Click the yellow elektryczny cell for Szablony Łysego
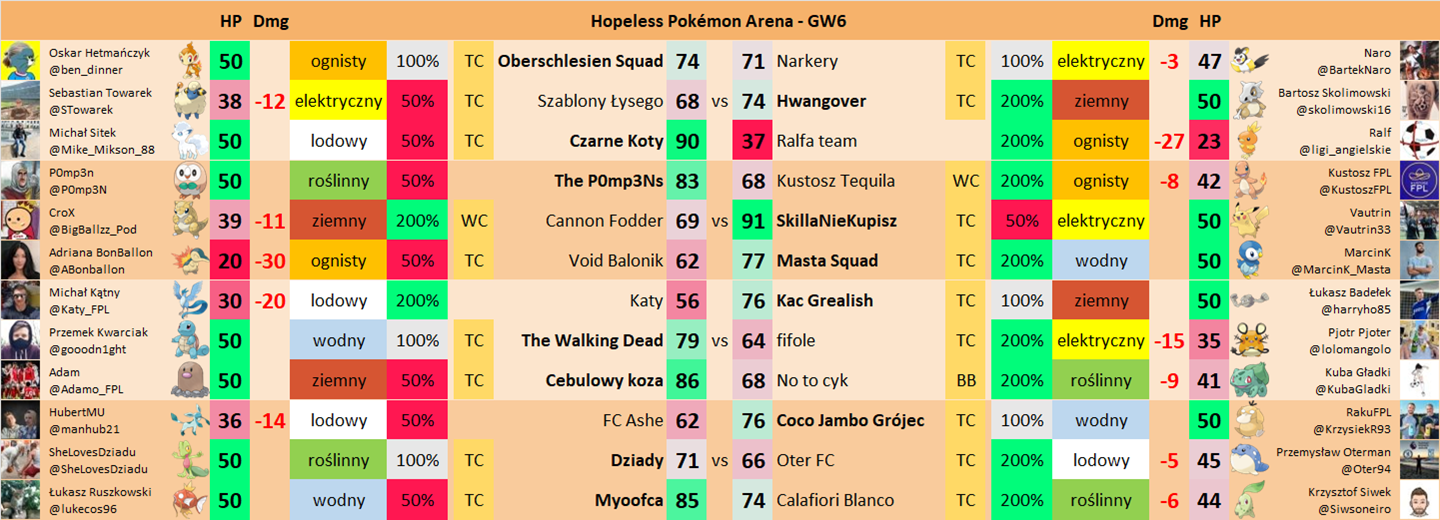The height and width of the screenshot is (520, 1440). 338,101
